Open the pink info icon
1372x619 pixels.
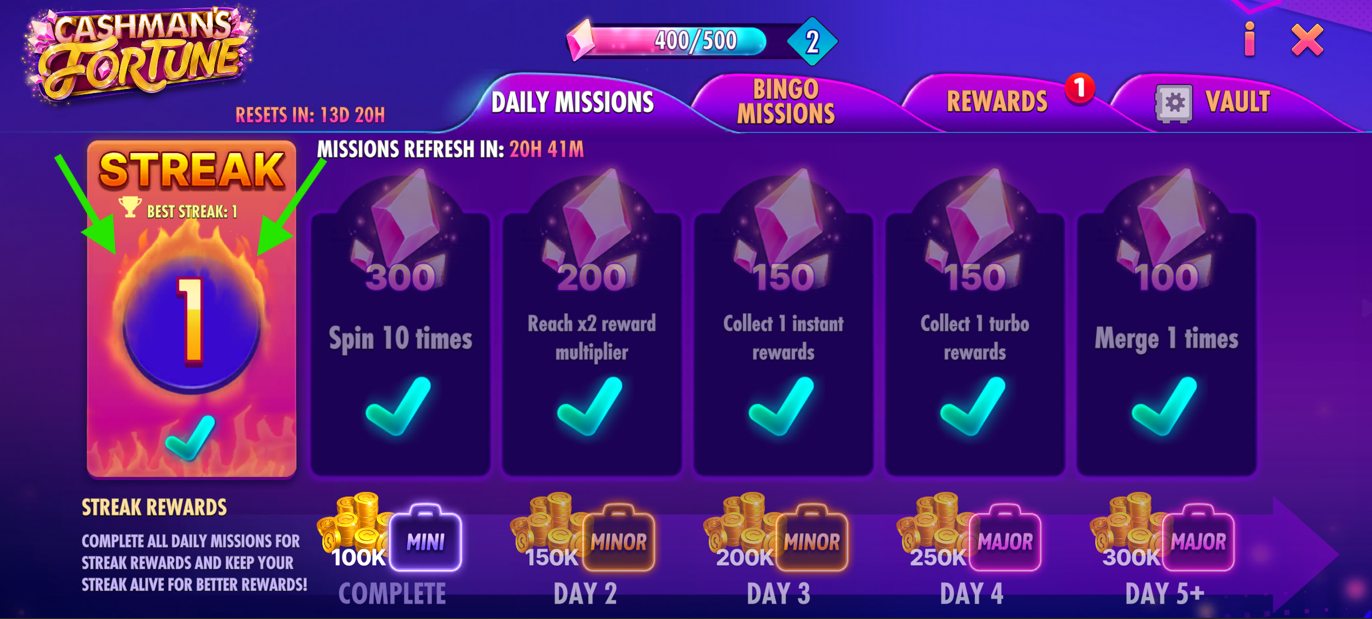1249,39
